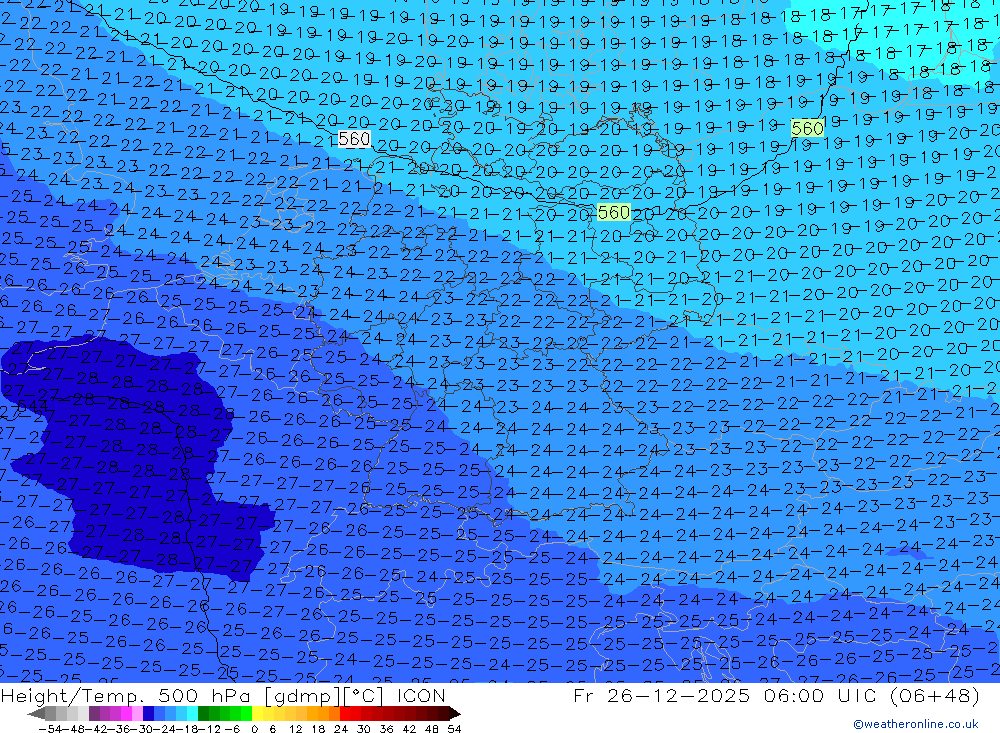
Task: Pick the yellow swatch above zero in the legend
Action: coord(257,713)
